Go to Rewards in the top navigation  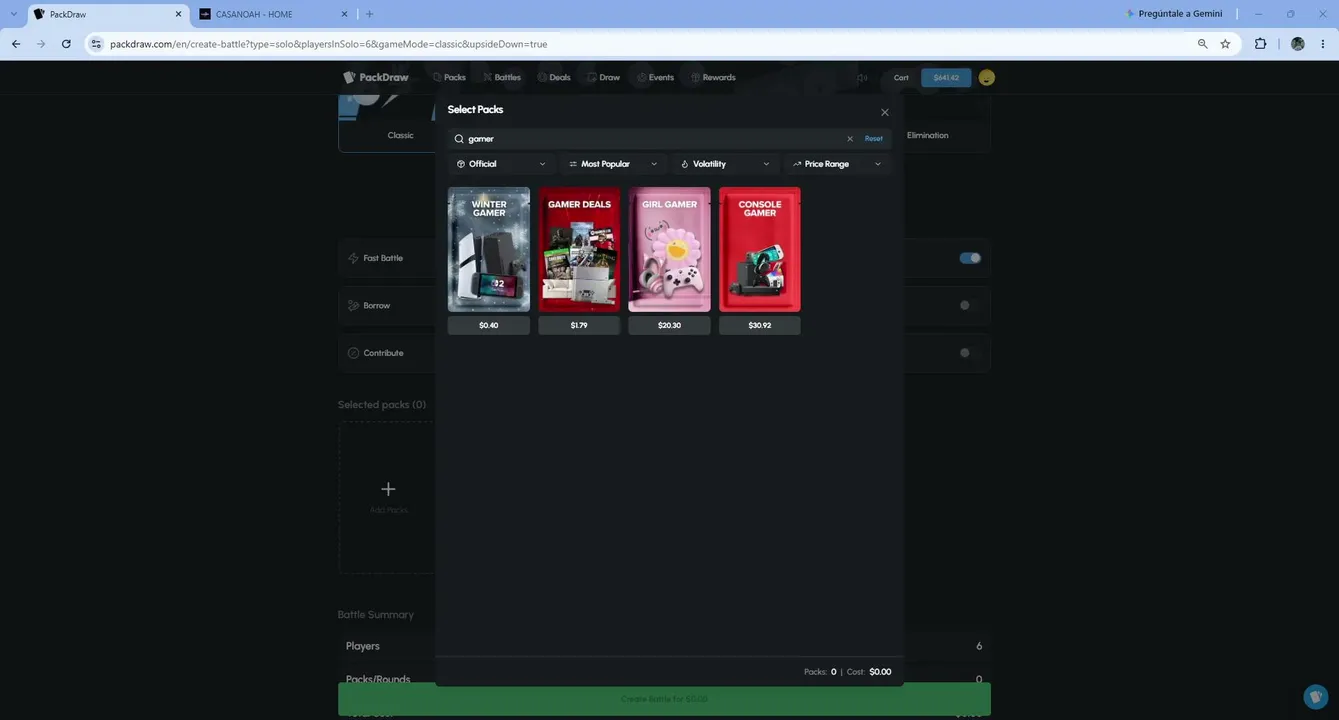(713, 77)
